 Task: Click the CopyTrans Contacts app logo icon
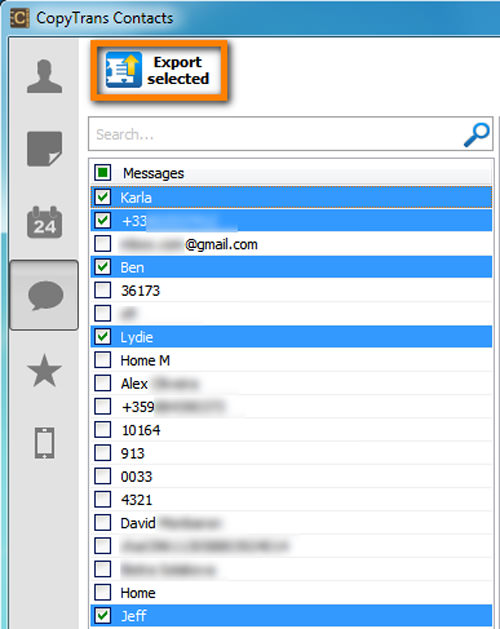pyautogui.click(x=19, y=18)
